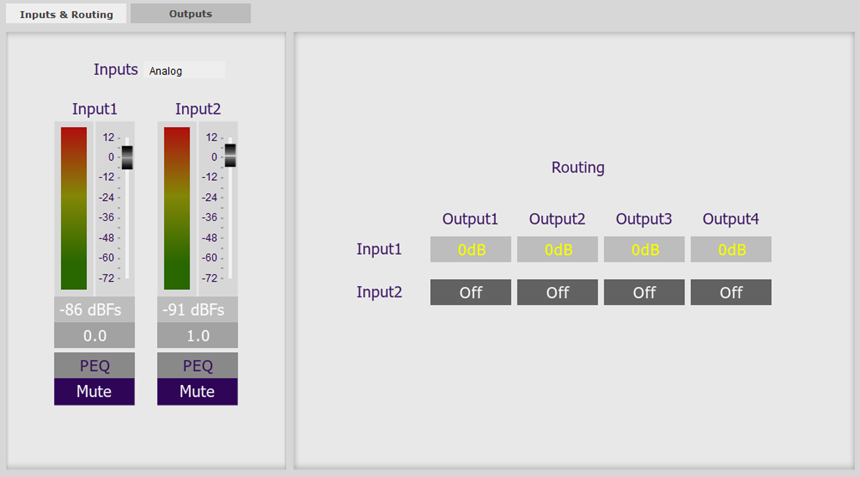
Task: Mute Input1
Action: [x=94, y=391]
